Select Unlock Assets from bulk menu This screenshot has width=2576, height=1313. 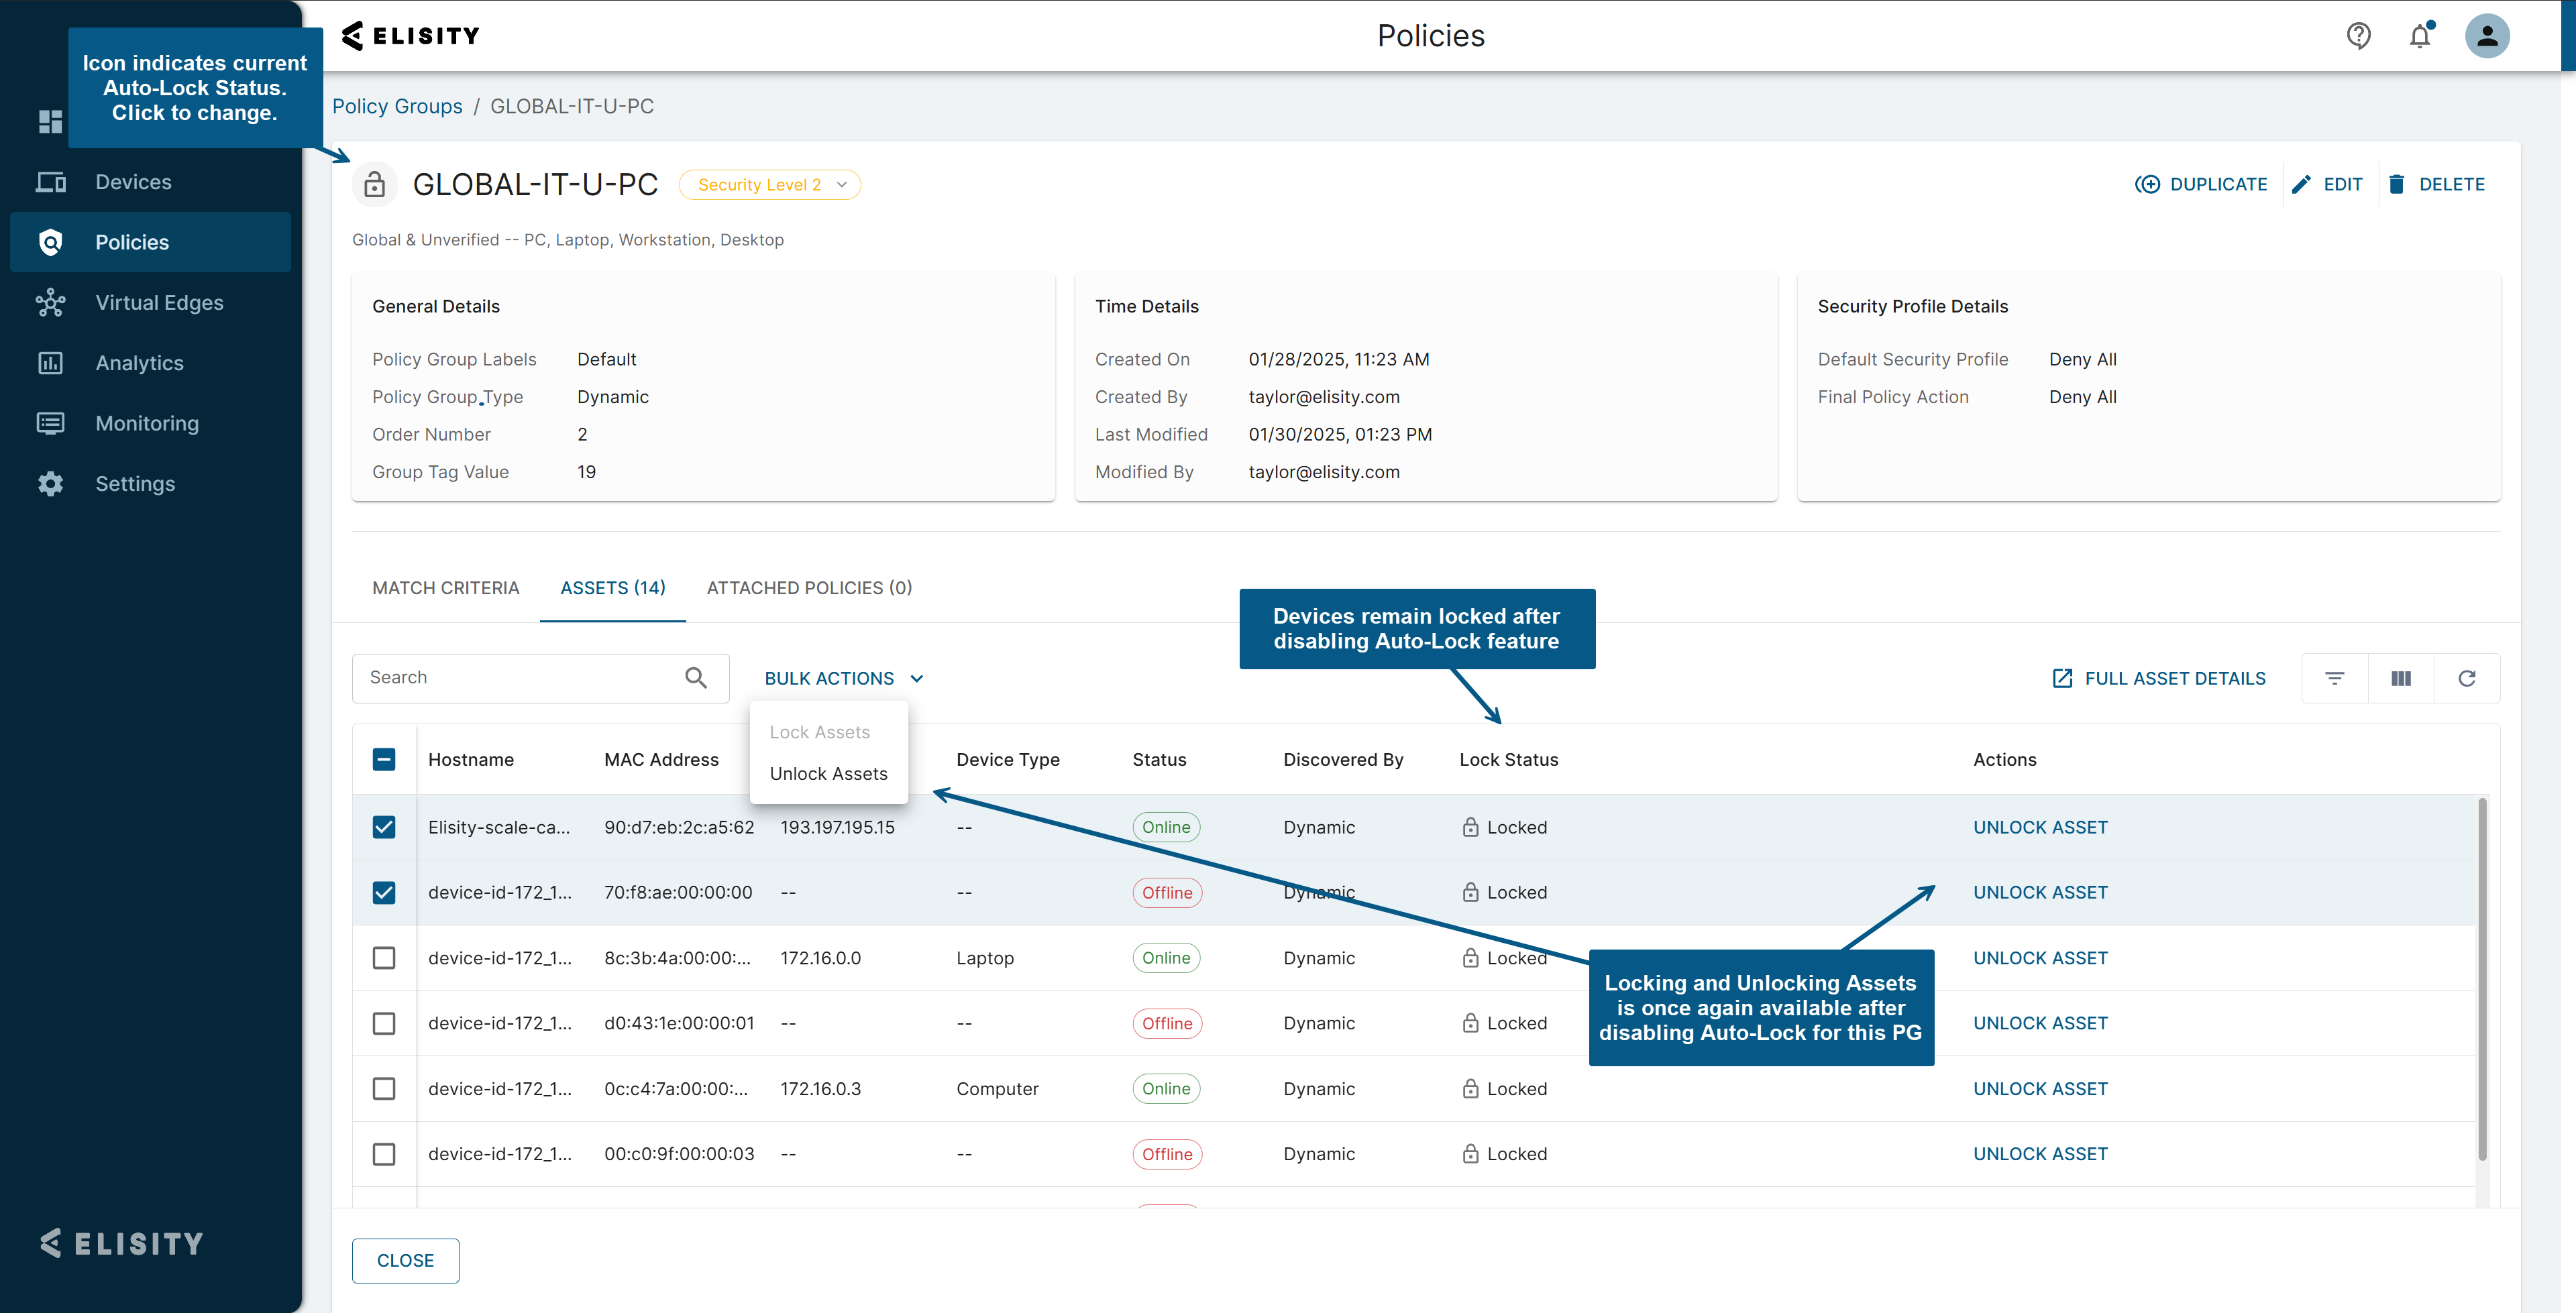point(828,773)
